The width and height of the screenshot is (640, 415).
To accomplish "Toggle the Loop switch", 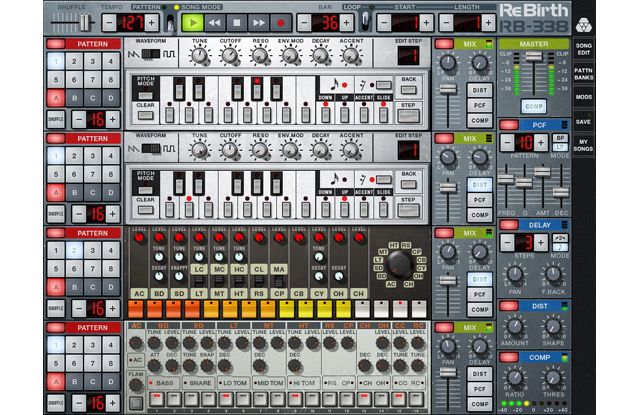I will pyautogui.click(x=365, y=21).
